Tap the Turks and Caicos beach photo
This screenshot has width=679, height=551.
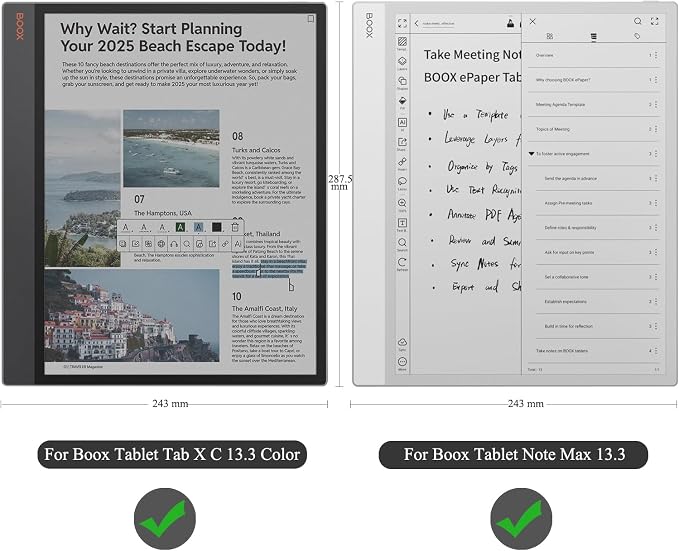(171, 149)
